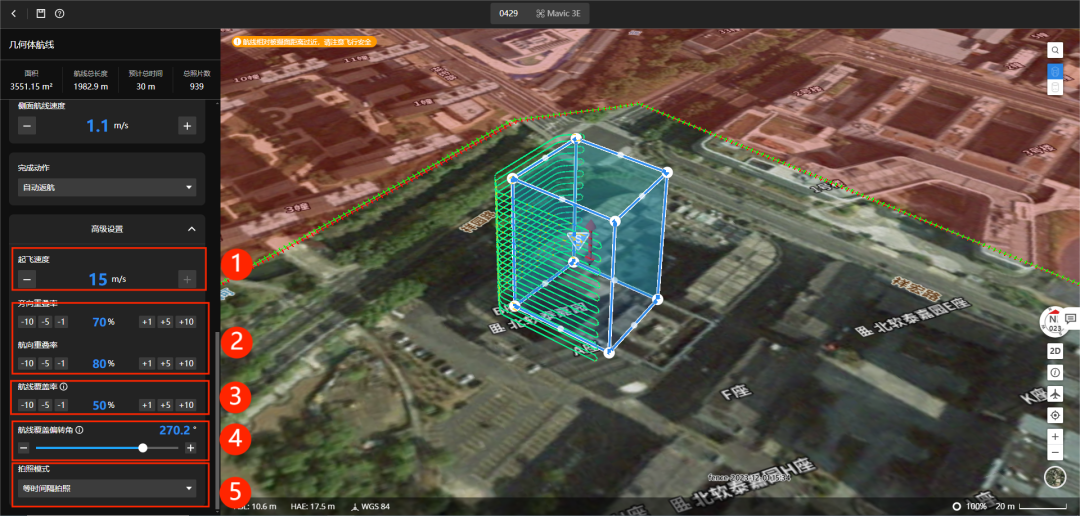This screenshot has width=1080, height=516.
Task: Open the map search magnifier icon
Action: click(1055, 50)
